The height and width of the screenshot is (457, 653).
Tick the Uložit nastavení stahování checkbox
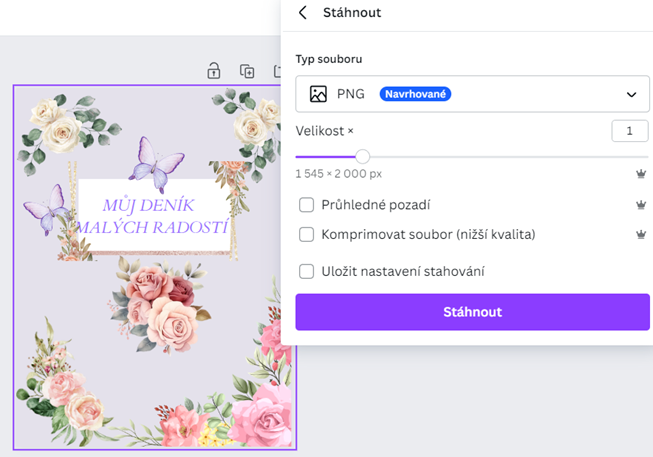[x=307, y=271]
